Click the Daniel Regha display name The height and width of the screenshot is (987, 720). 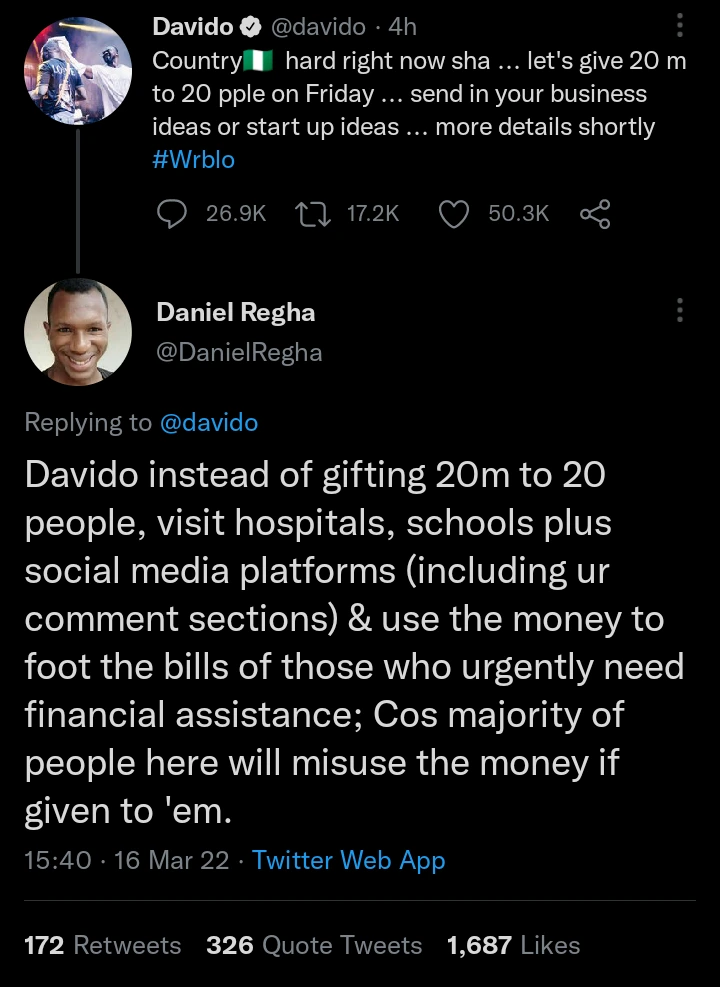tap(236, 313)
